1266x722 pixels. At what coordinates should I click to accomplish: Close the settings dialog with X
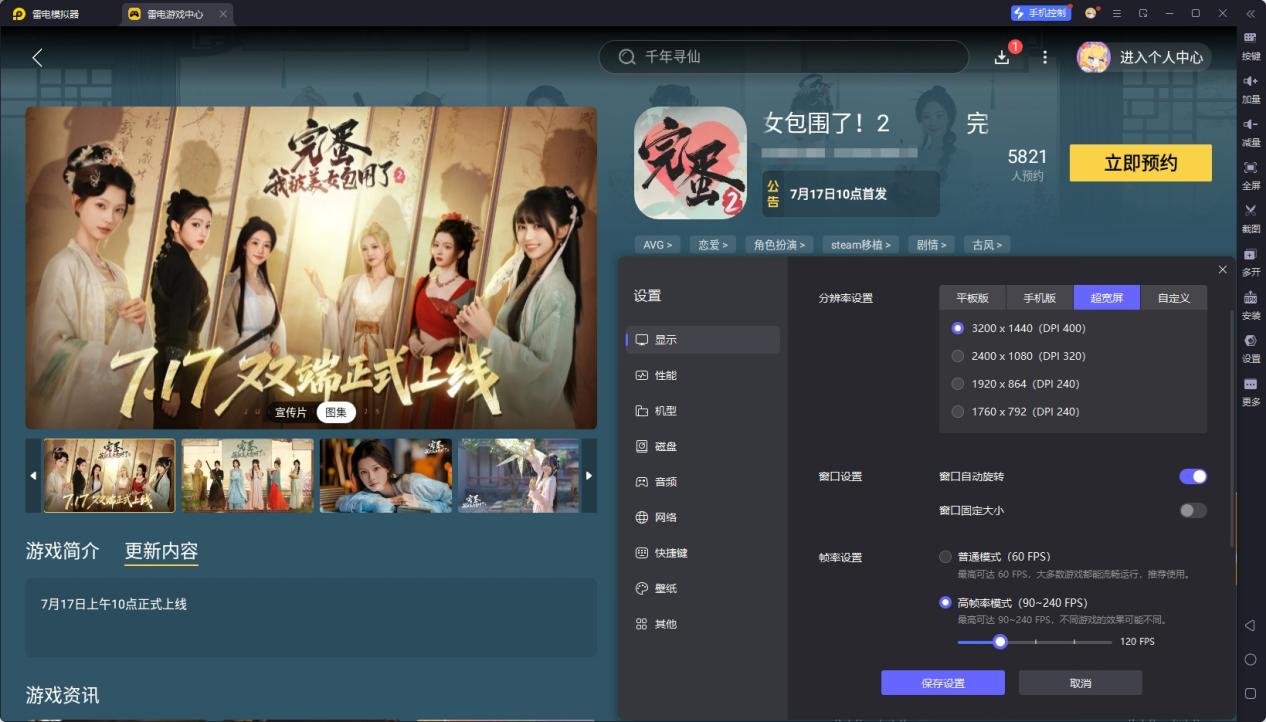click(1223, 270)
